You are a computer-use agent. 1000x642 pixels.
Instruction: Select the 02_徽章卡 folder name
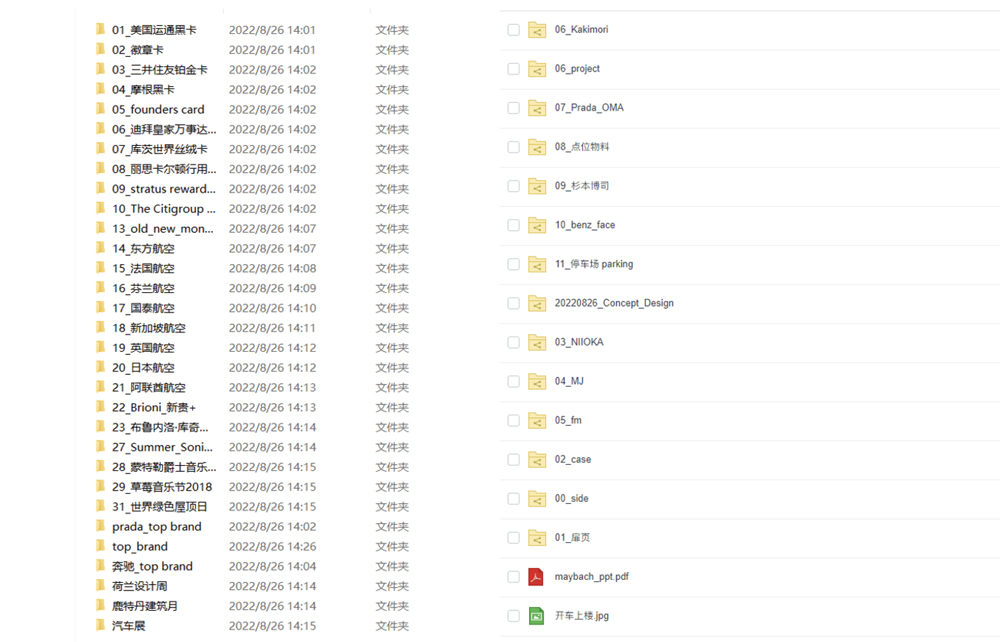tap(138, 50)
